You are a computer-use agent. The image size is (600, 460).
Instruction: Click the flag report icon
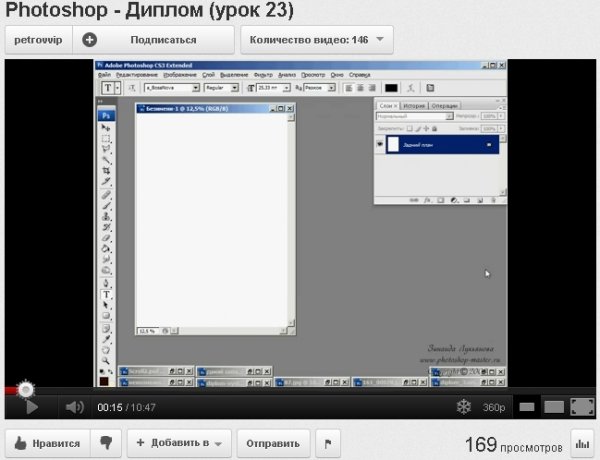(x=328, y=443)
